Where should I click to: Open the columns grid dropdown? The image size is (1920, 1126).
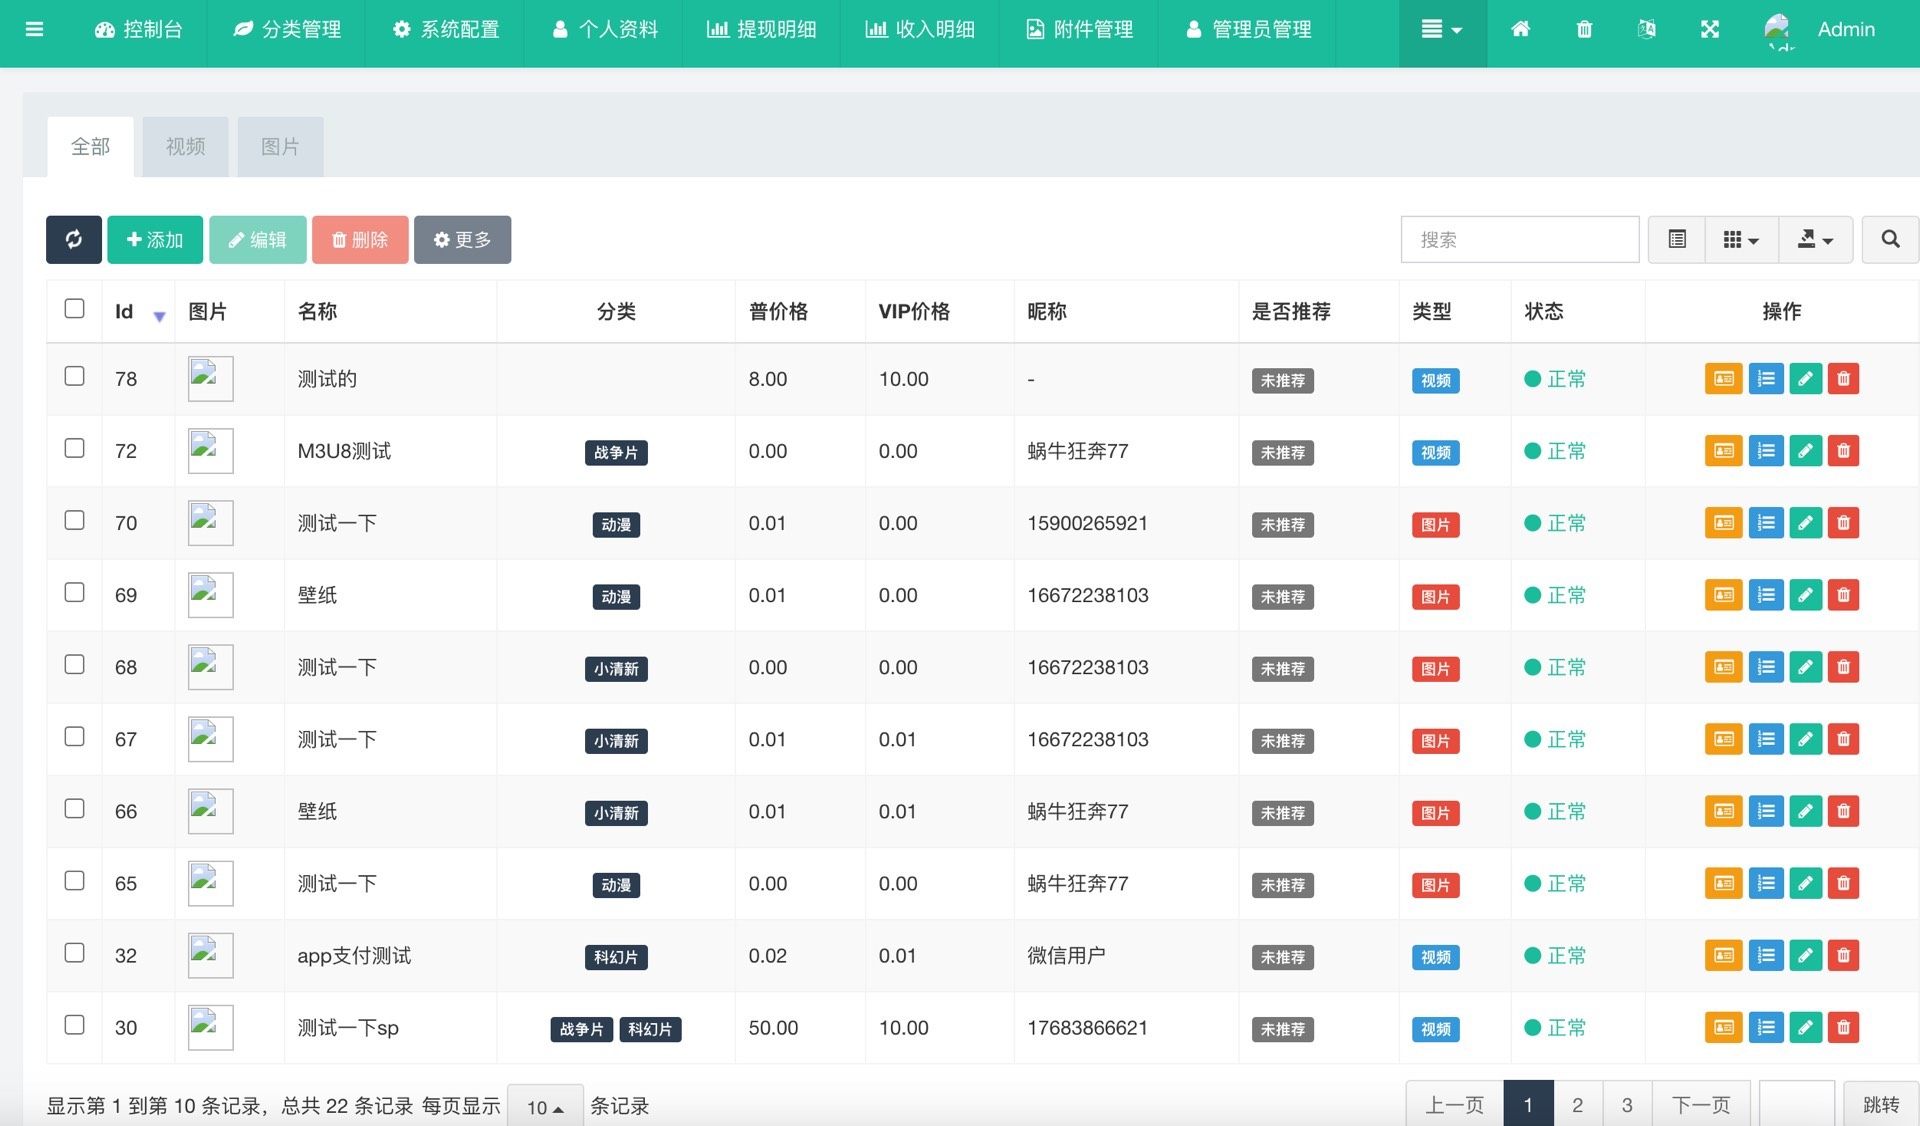[x=1741, y=239]
